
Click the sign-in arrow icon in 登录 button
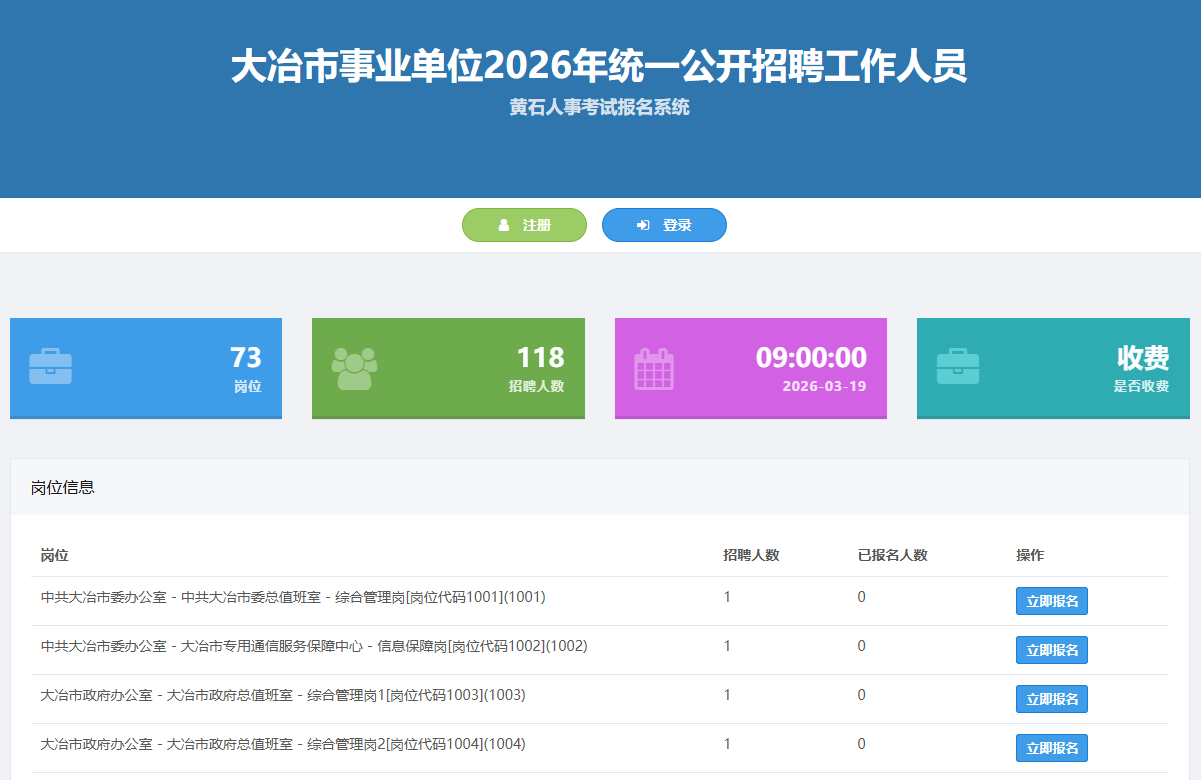click(643, 226)
